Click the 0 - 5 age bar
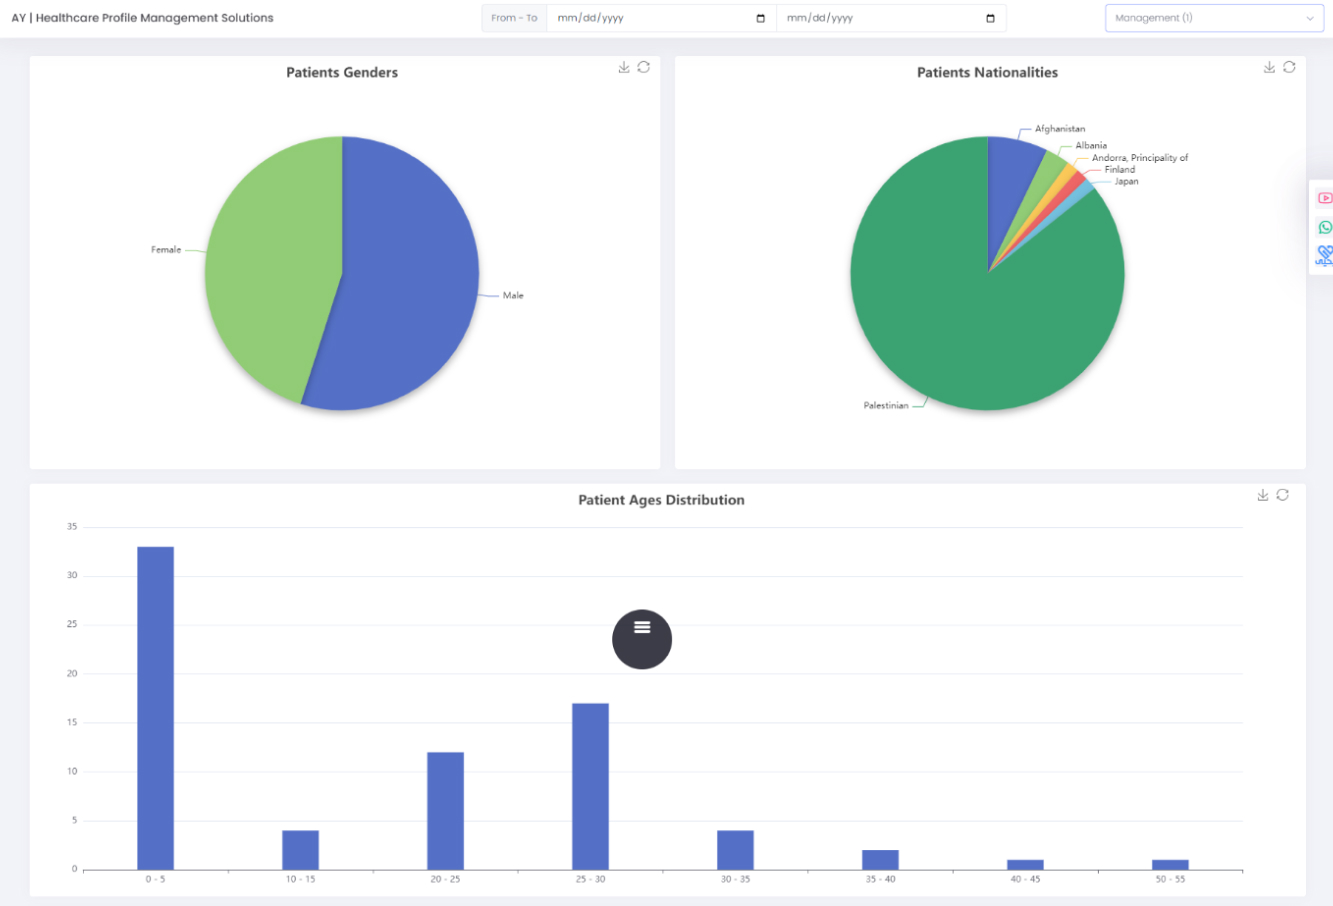Image resolution: width=1333 pixels, height=906 pixels. click(x=155, y=708)
